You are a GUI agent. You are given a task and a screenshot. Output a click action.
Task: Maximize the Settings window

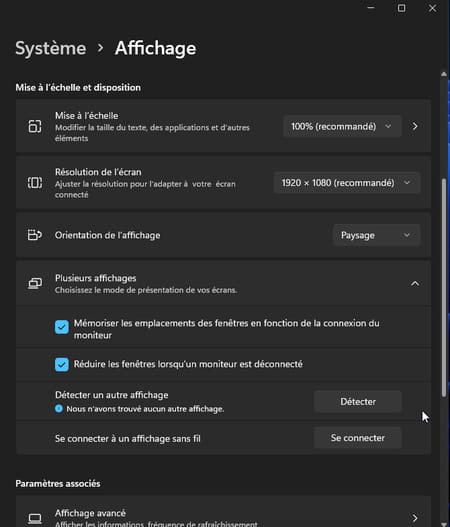pyautogui.click(x=401, y=8)
